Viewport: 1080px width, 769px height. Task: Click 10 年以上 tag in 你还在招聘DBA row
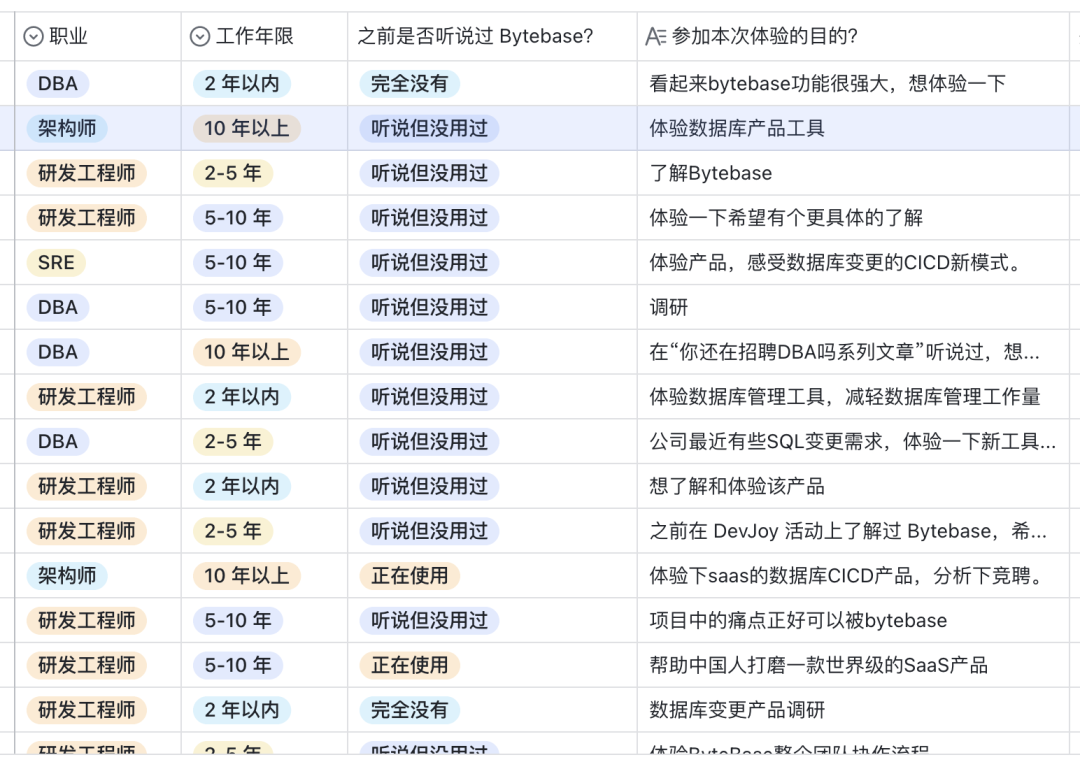247,352
